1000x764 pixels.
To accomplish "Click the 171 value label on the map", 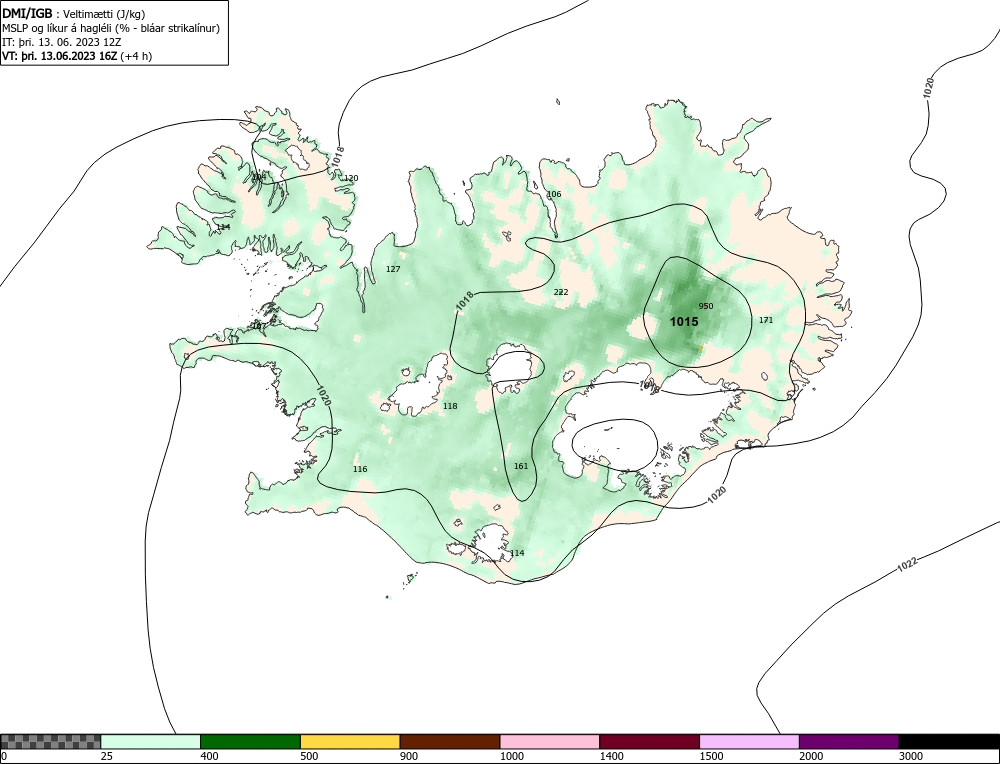I will point(766,320).
